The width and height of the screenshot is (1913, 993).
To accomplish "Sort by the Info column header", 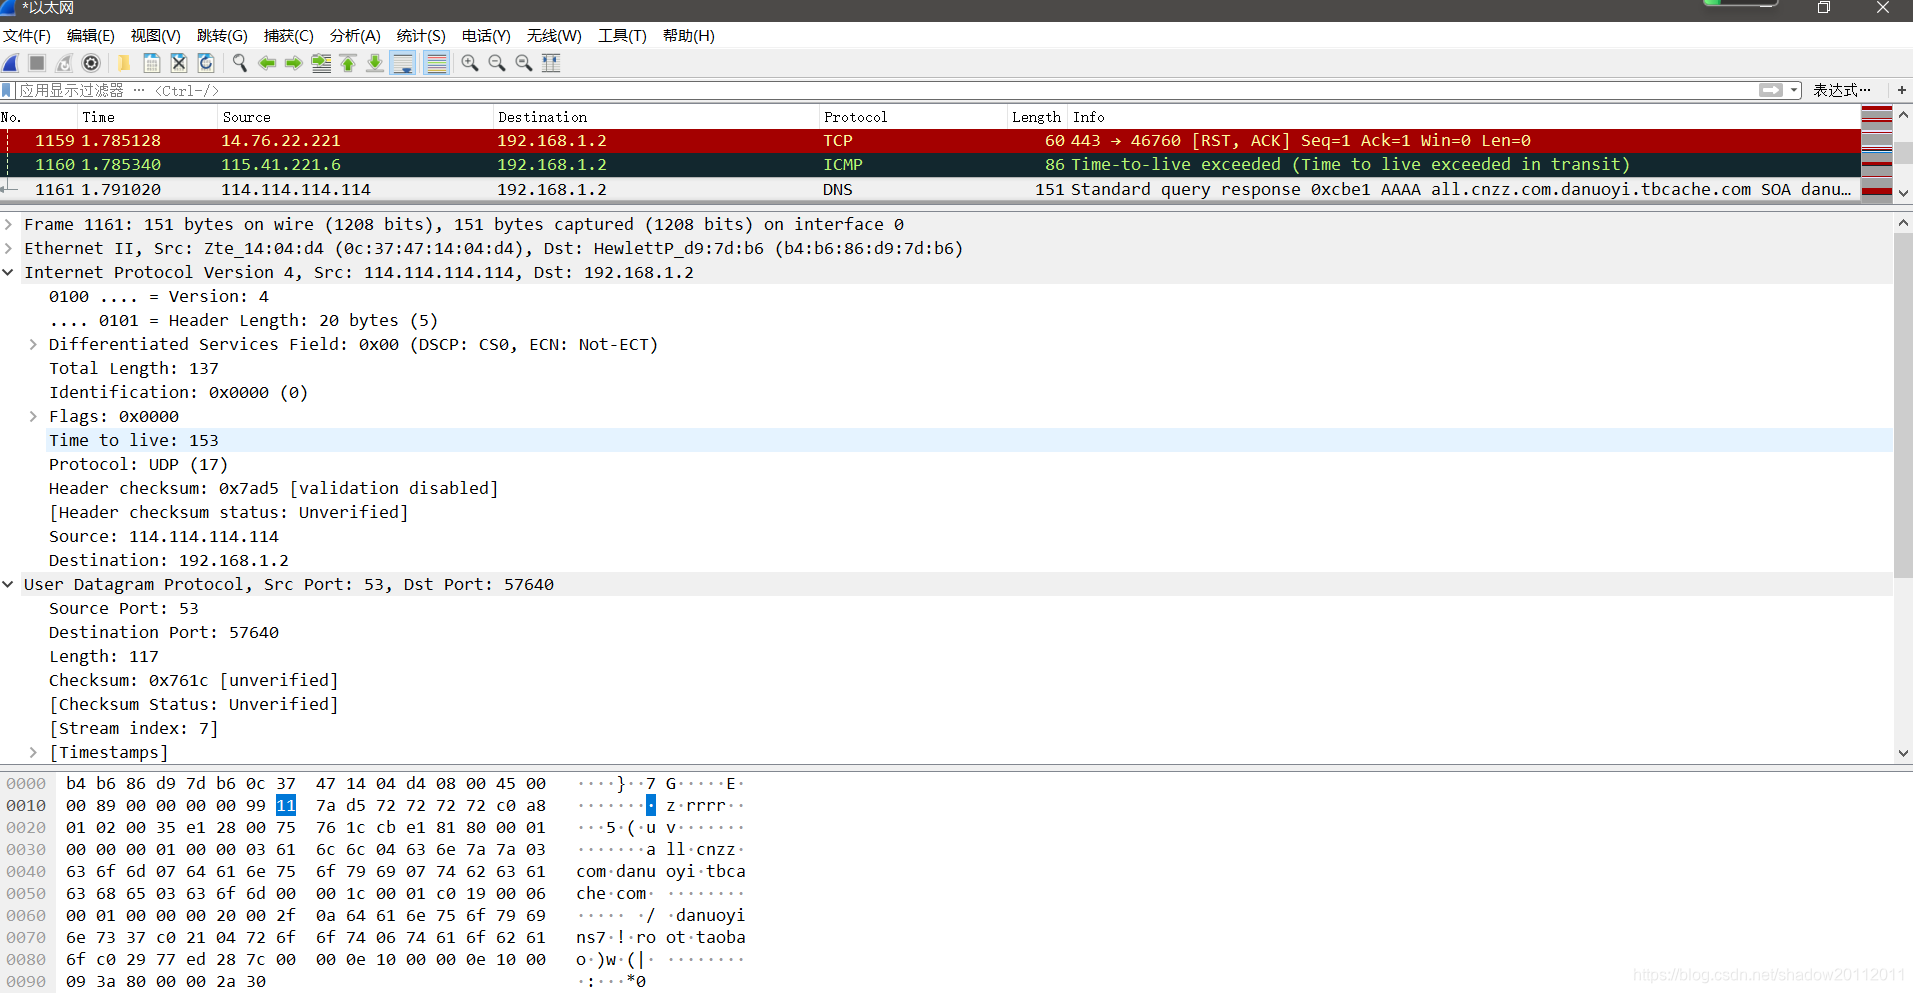I will point(1463,117).
